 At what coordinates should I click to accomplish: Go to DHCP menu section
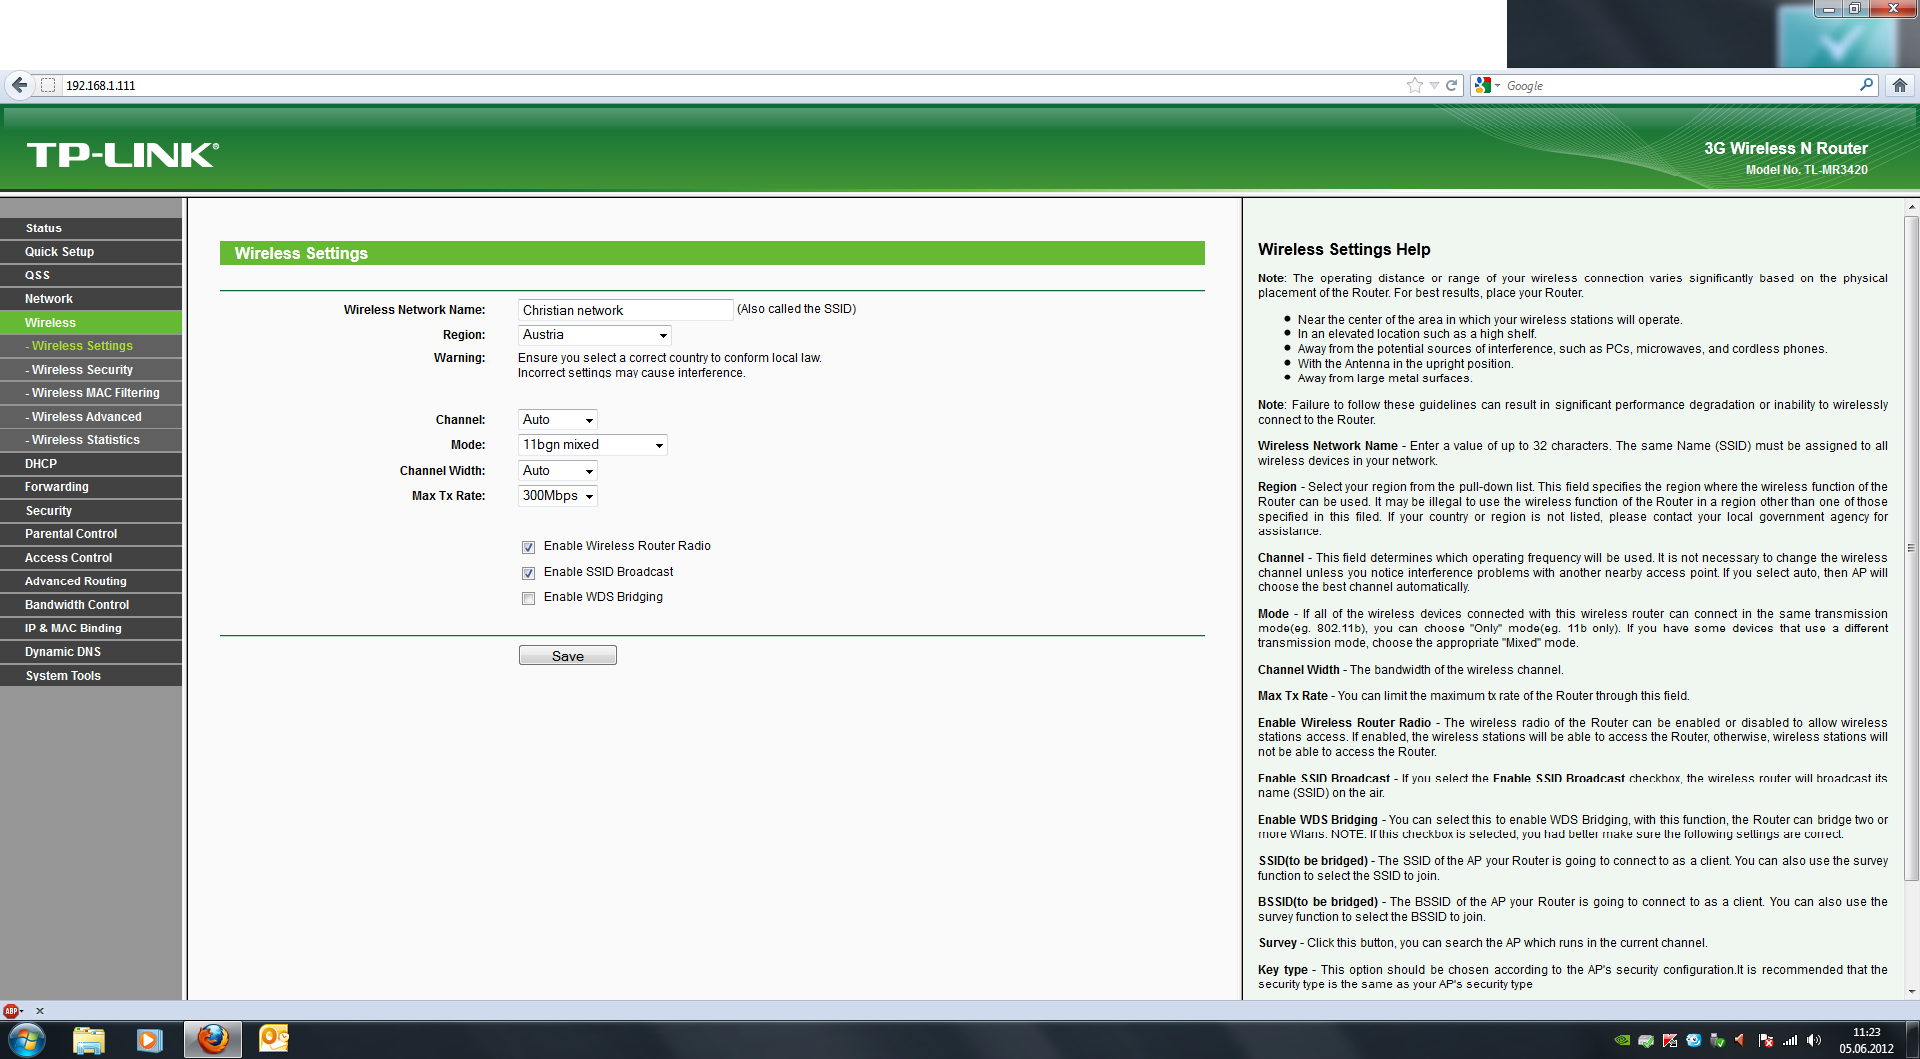(41, 464)
